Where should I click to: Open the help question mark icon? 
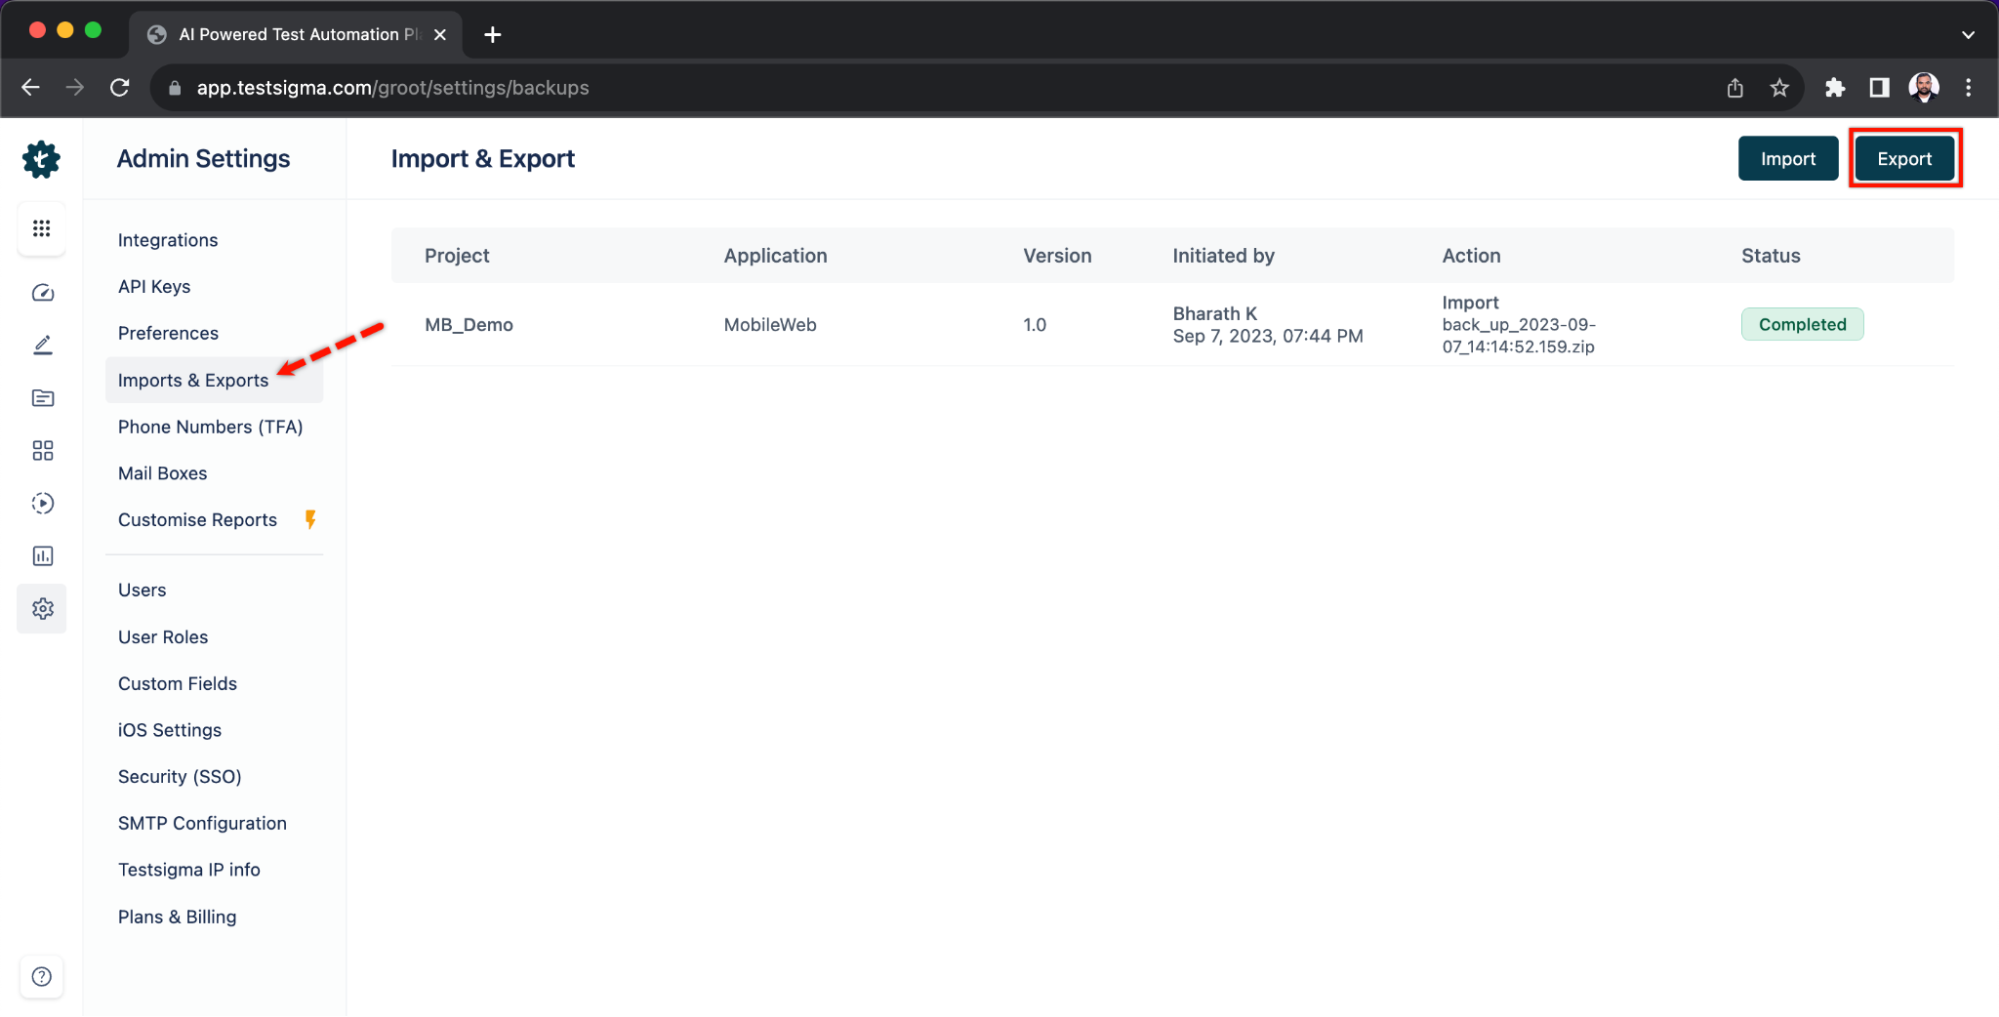coord(42,976)
